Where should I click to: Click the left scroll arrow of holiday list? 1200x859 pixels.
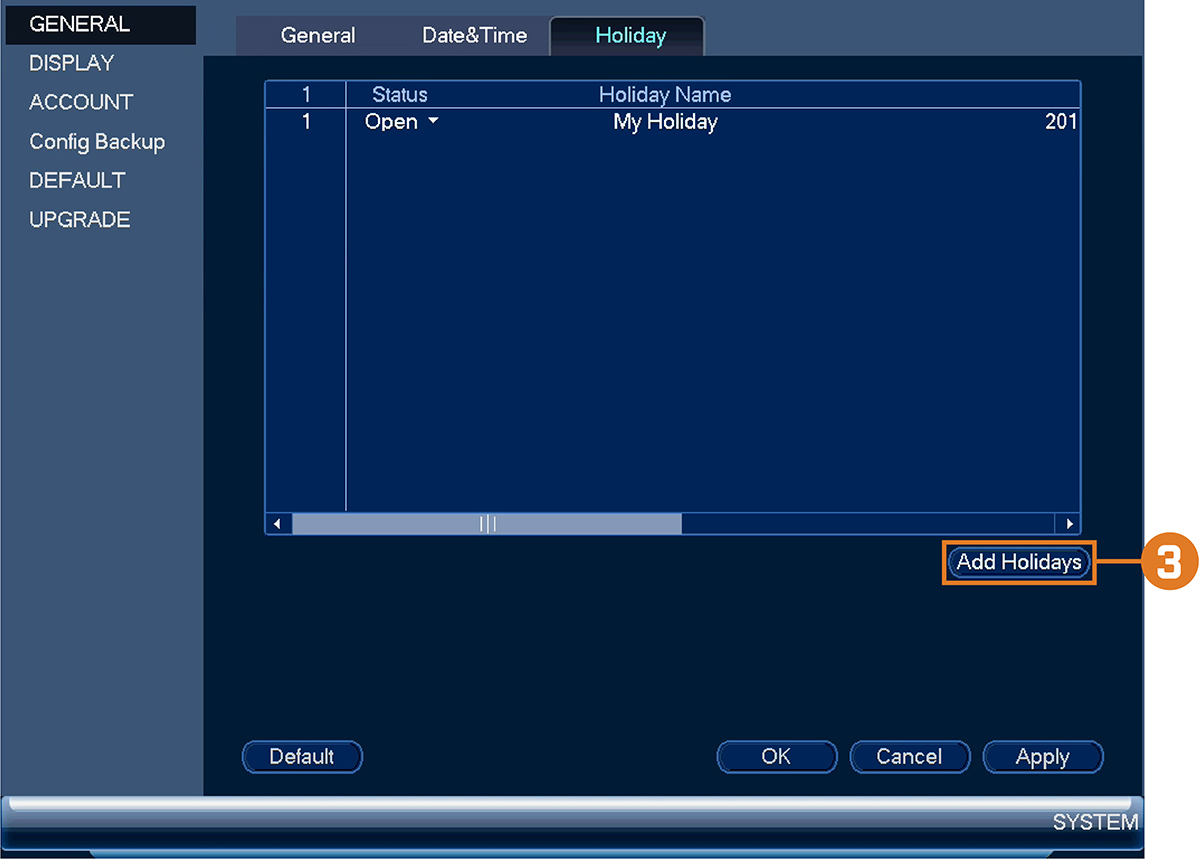click(x=277, y=524)
